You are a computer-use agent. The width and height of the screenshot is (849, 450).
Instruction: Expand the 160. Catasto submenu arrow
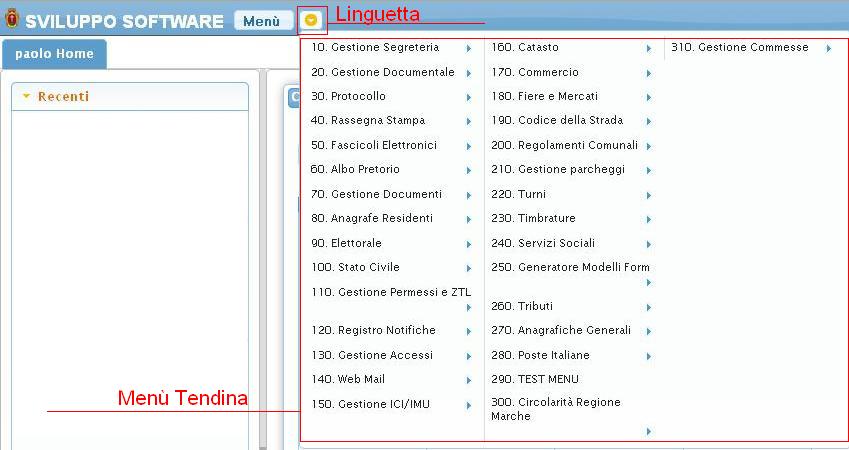tap(648, 48)
